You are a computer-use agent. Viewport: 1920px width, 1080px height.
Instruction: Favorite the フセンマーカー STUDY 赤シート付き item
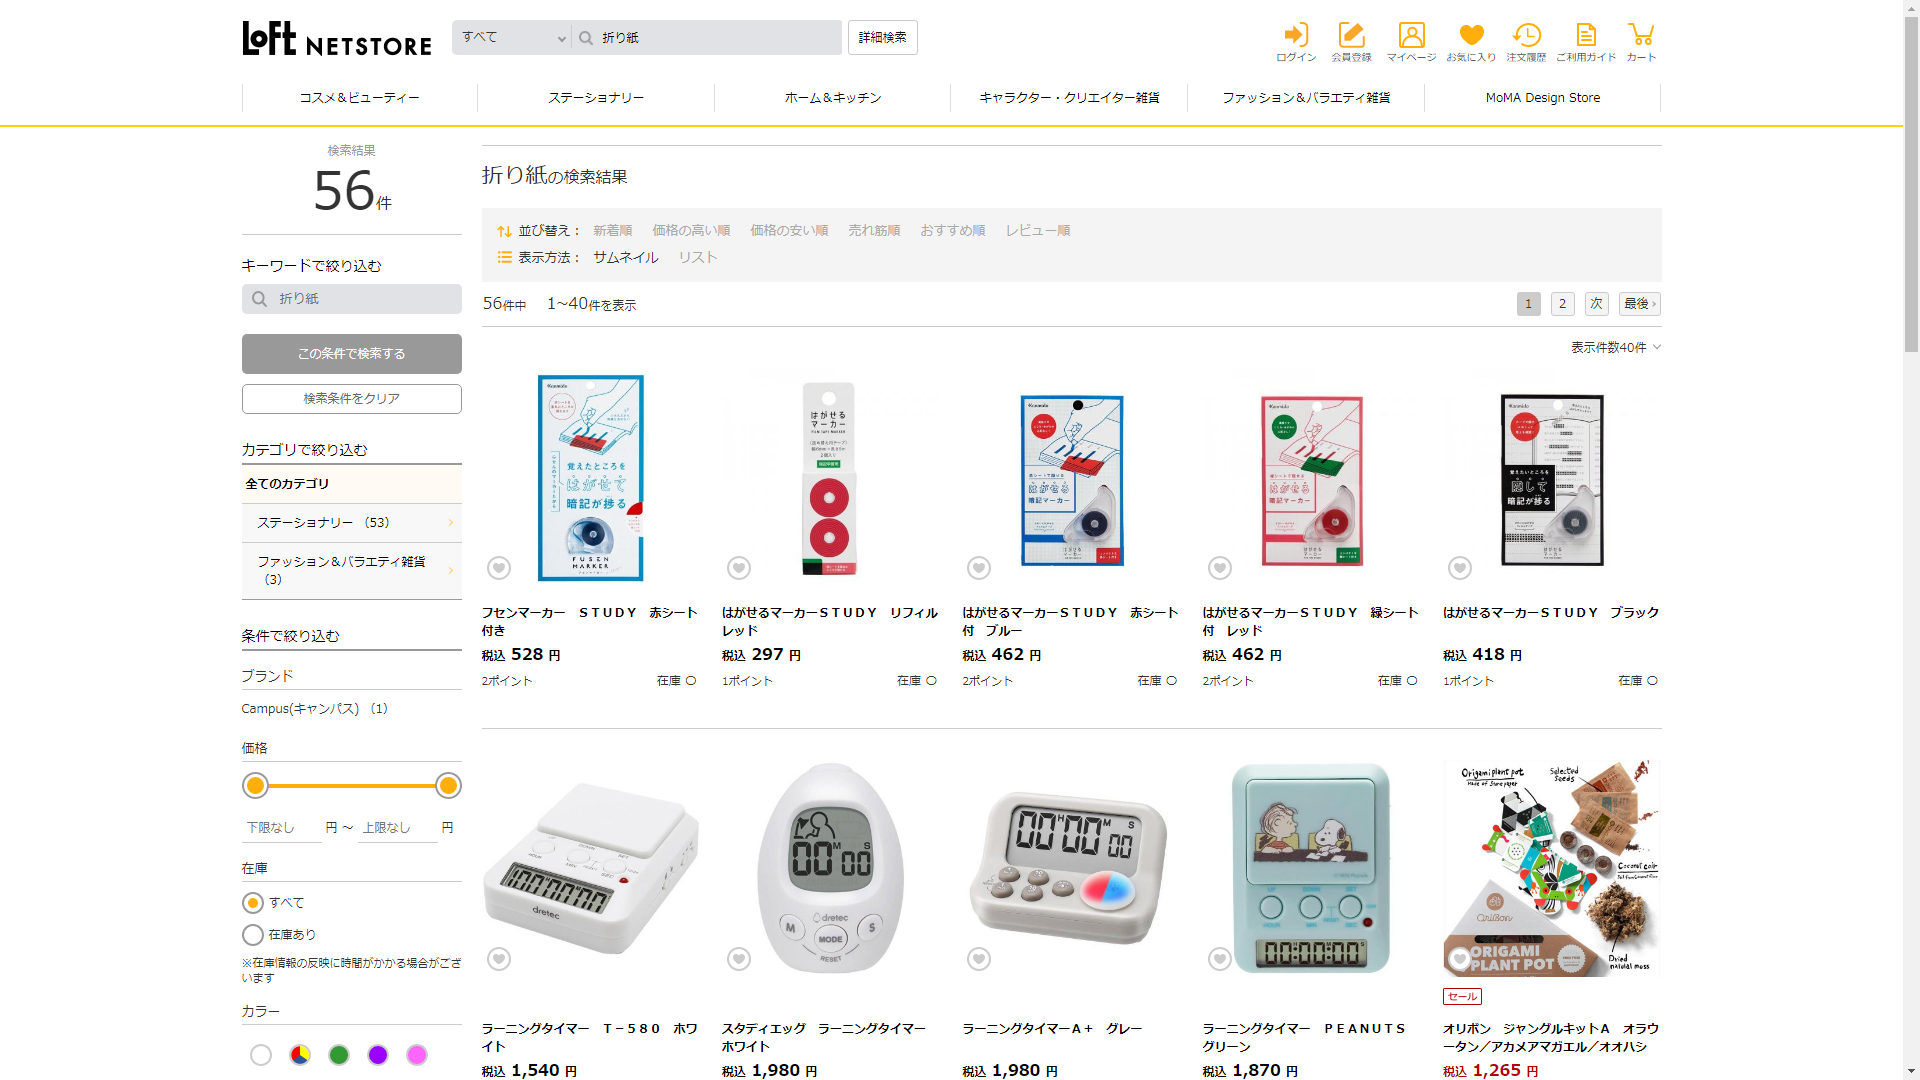tap(499, 568)
